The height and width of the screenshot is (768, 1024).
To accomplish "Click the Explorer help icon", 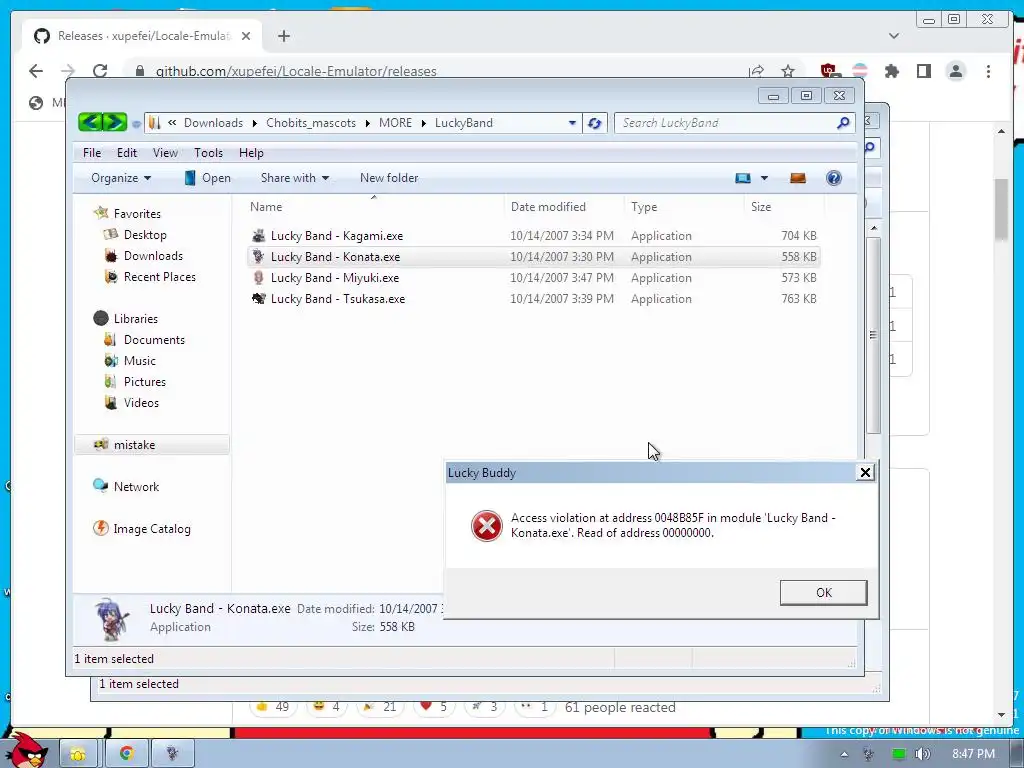I will click(833, 178).
